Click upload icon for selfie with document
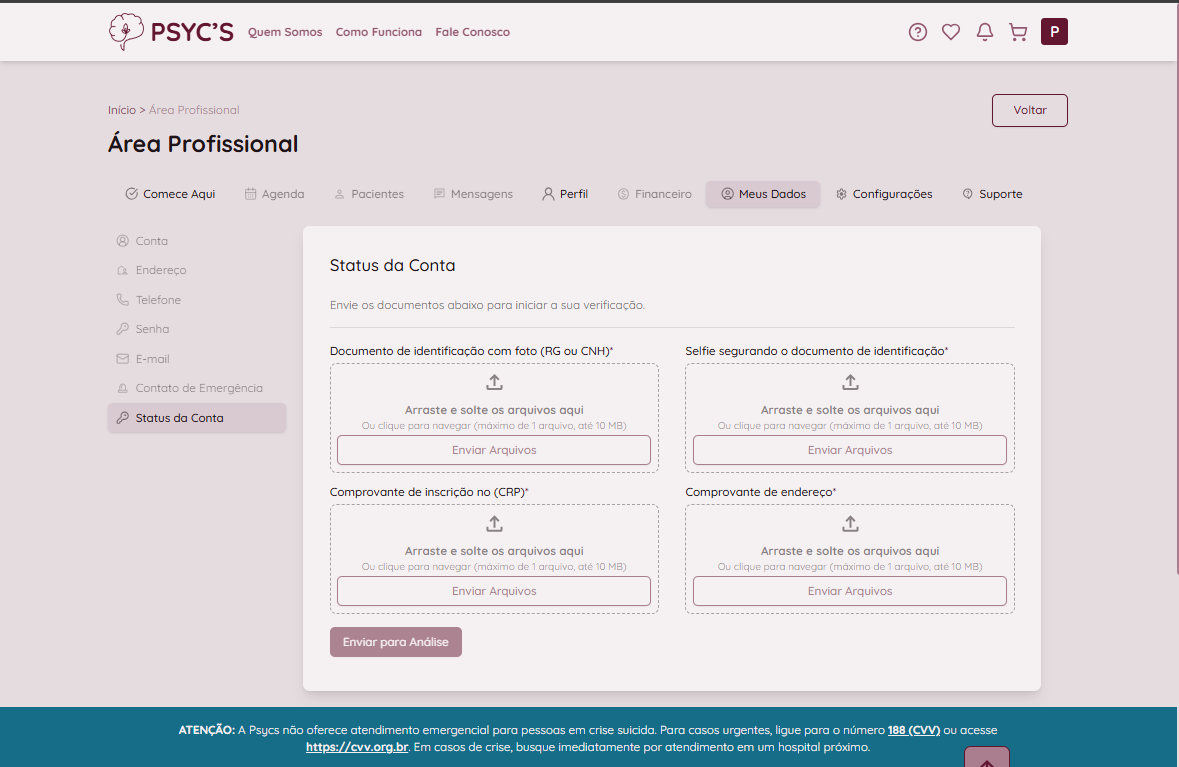Image resolution: width=1179 pixels, height=767 pixels. [850, 382]
